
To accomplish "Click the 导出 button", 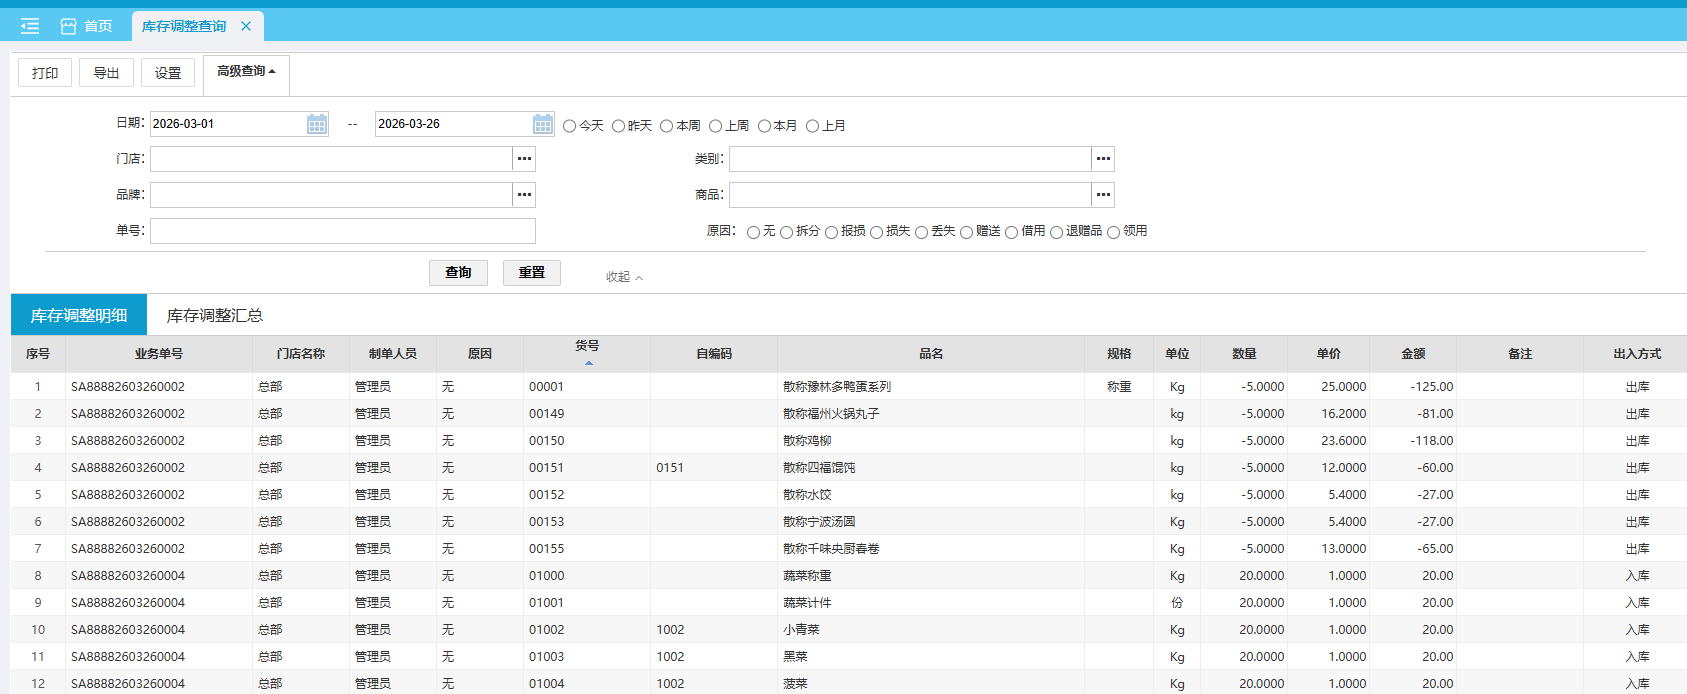I will pyautogui.click(x=106, y=73).
